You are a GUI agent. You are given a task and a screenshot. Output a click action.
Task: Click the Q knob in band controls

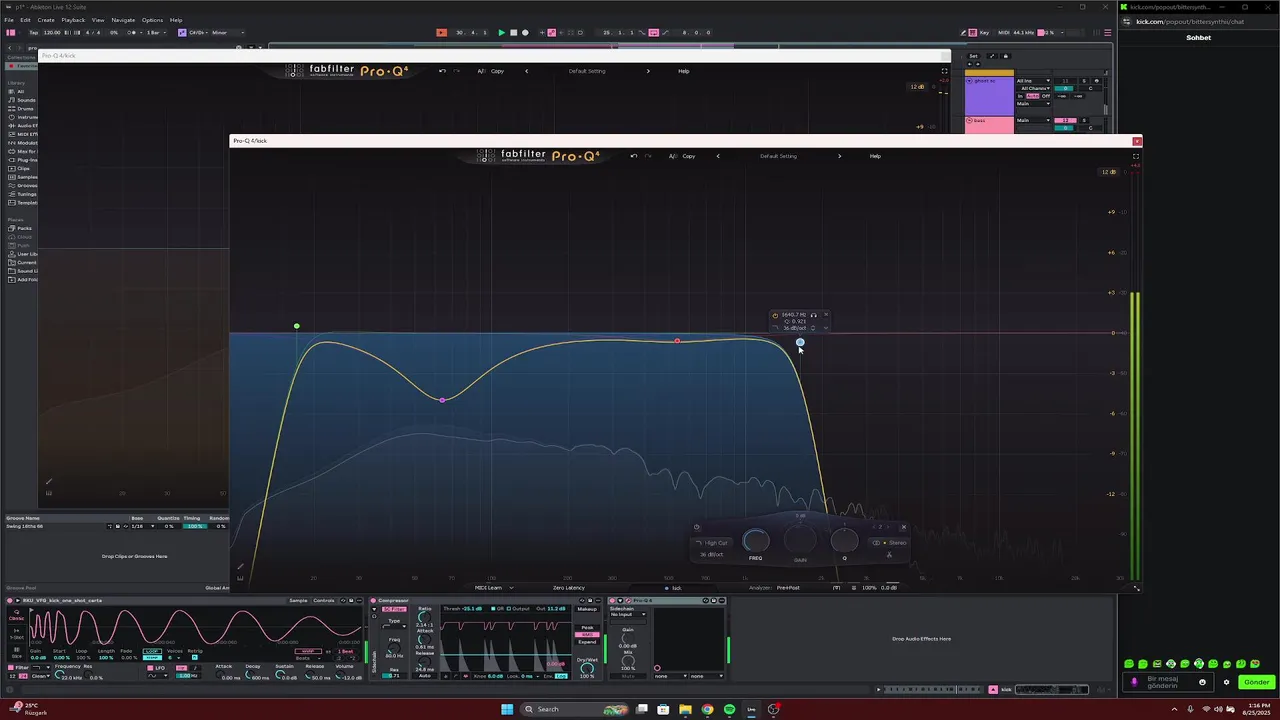tap(844, 541)
